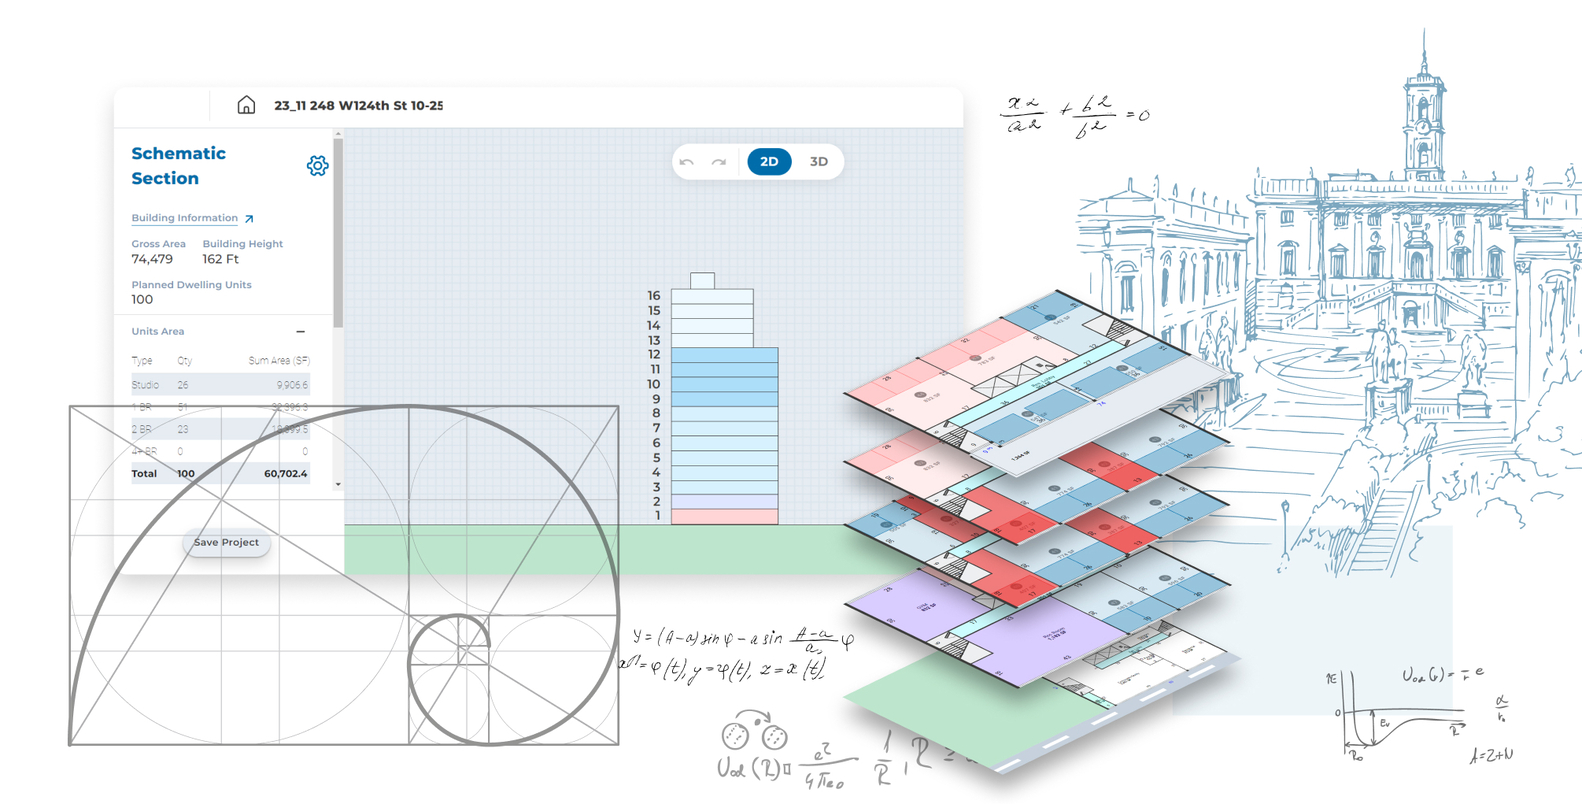
Task: Switch to 2D view
Action: point(769,162)
